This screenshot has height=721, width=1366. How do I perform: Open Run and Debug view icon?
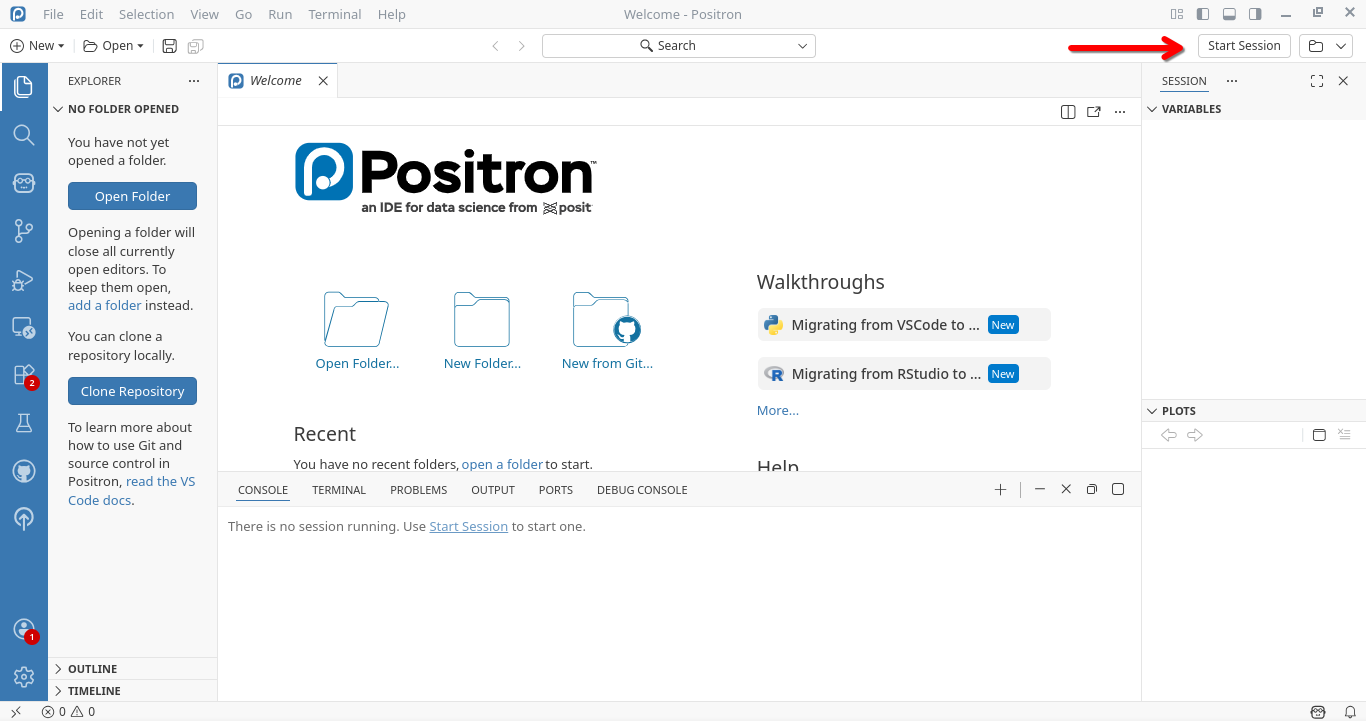click(24, 280)
